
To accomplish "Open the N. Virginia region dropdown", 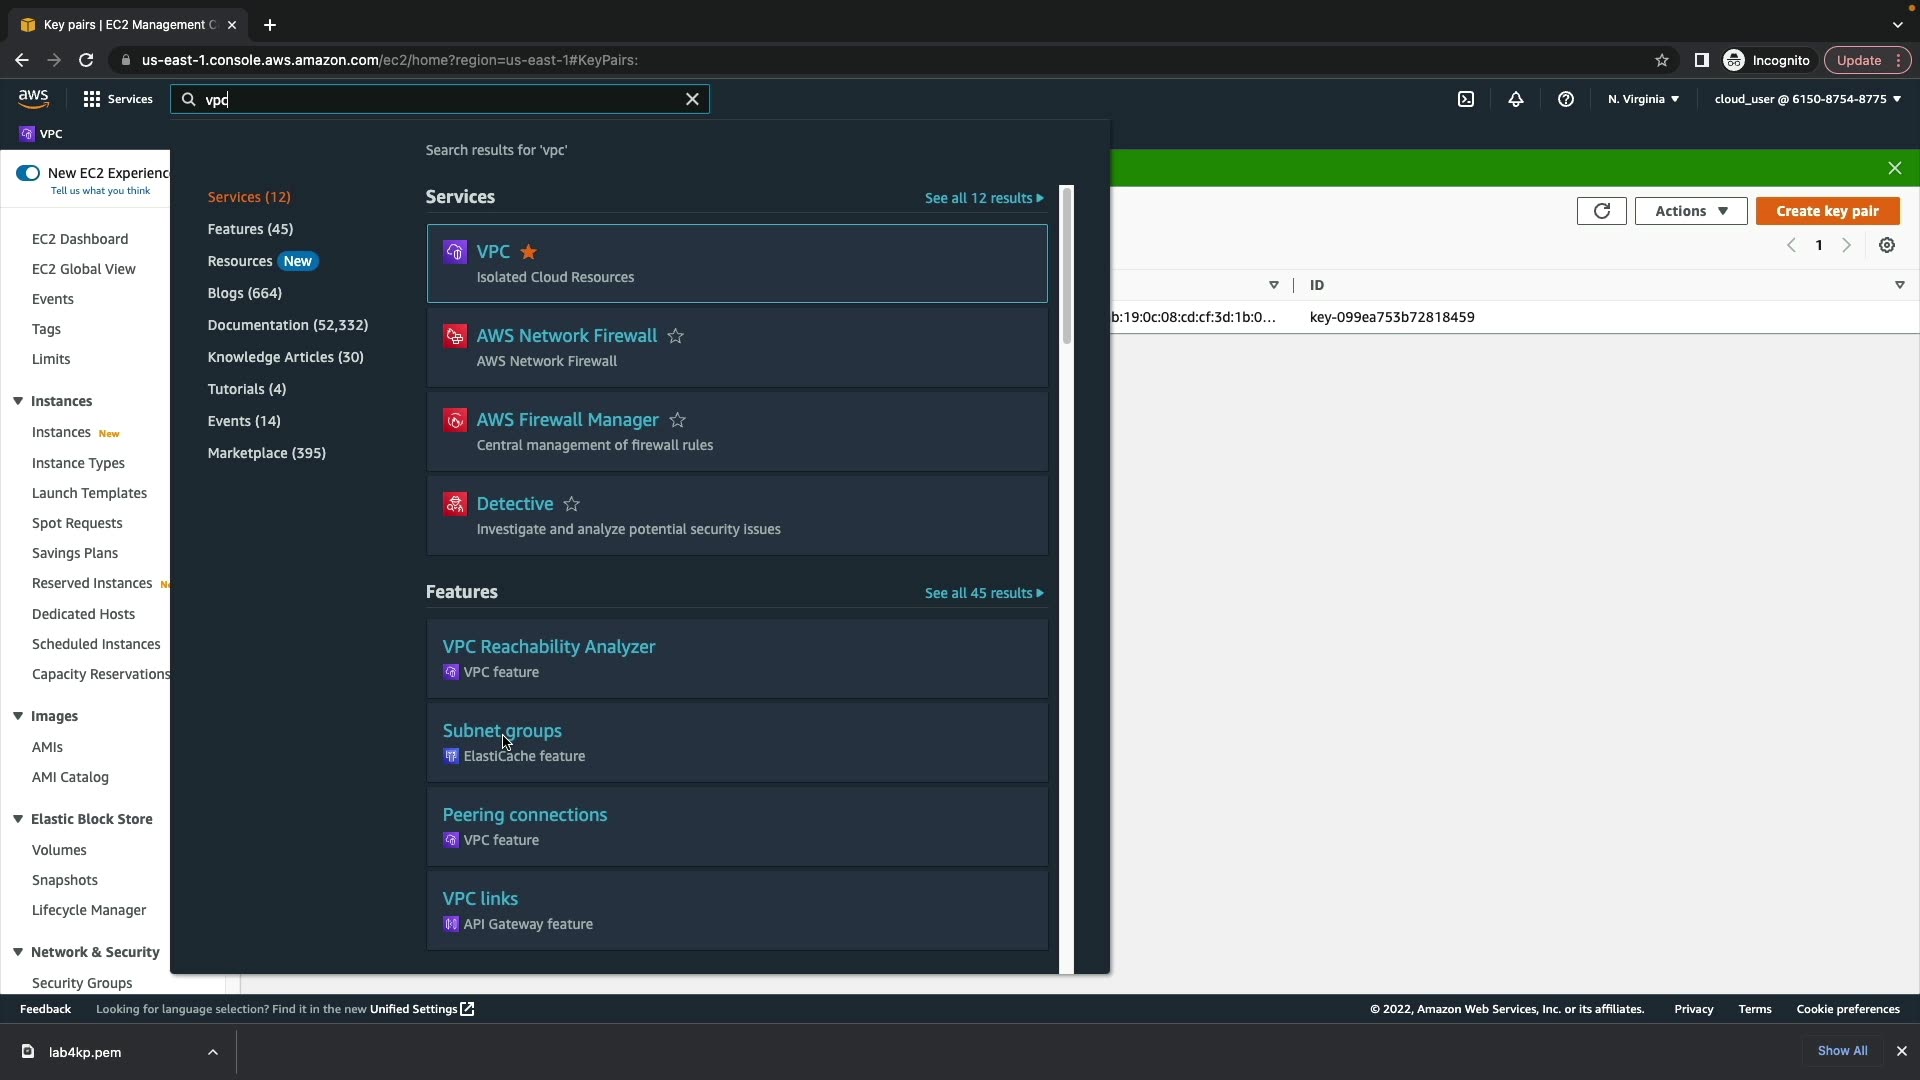I will [1643, 99].
